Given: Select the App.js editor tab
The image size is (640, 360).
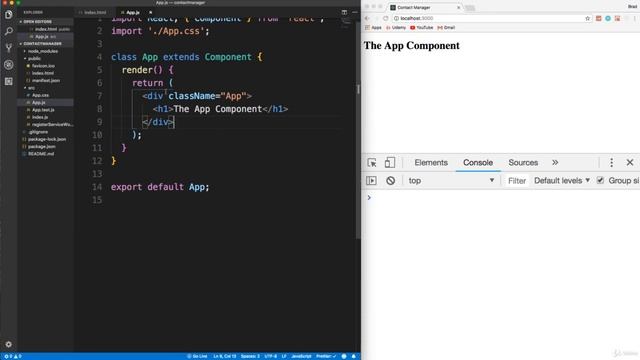Looking at the screenshot, I should (x=133, y=12).
